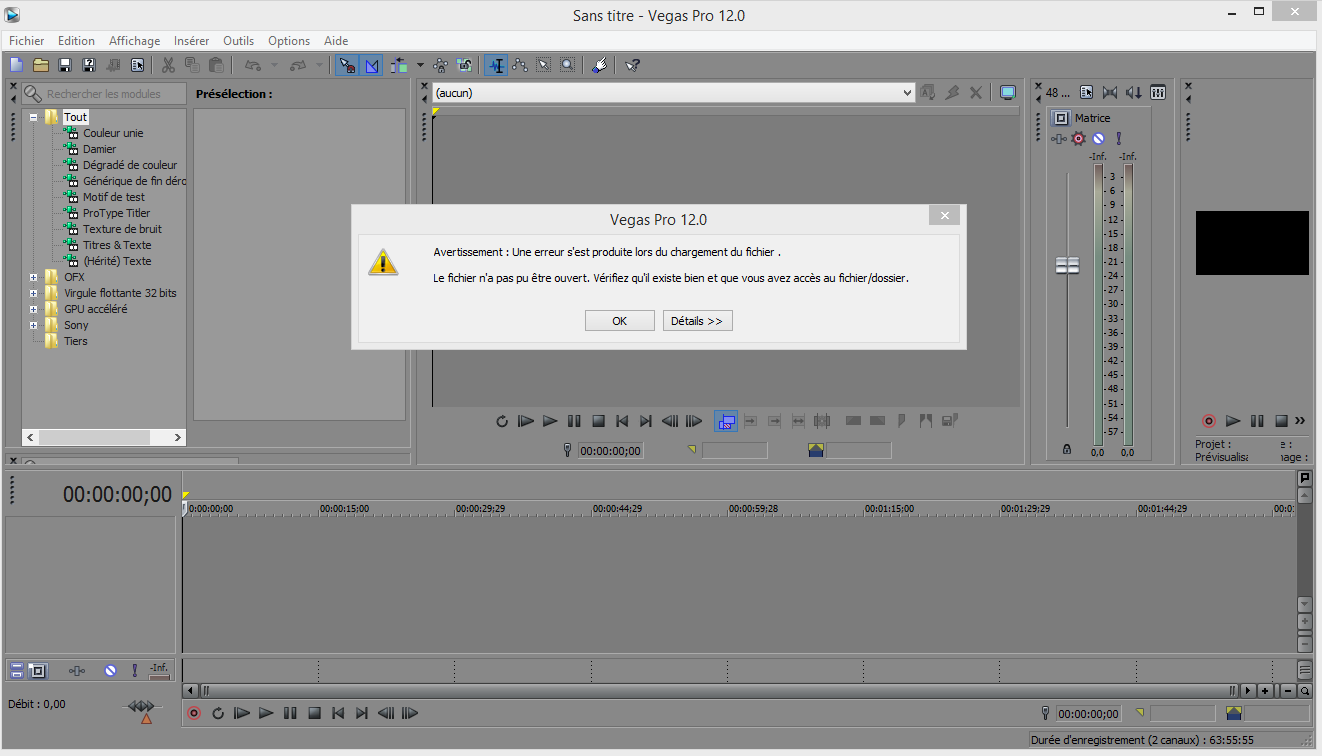The height and width of the screenshot is (756, 1322).
Task: Open the Fichier menu
Action: (x=27, y=41)
